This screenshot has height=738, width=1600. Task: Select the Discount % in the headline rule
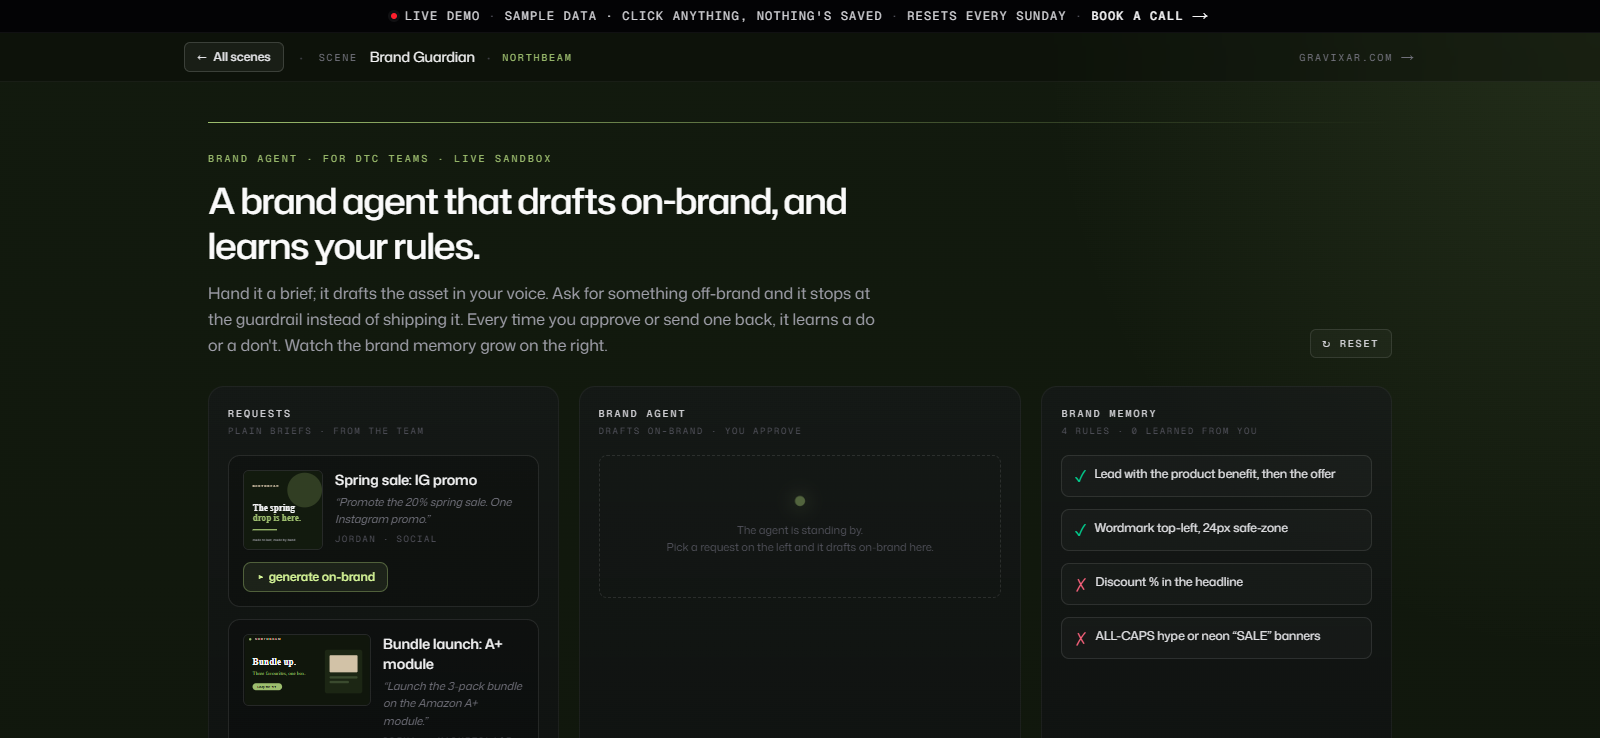click(1216, 584)
